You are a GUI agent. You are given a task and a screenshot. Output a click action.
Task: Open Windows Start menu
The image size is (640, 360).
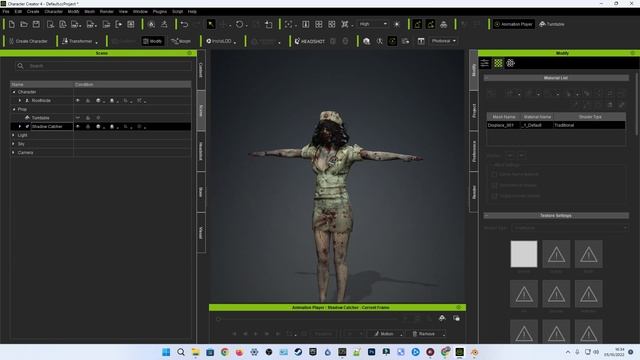[166, 352]
